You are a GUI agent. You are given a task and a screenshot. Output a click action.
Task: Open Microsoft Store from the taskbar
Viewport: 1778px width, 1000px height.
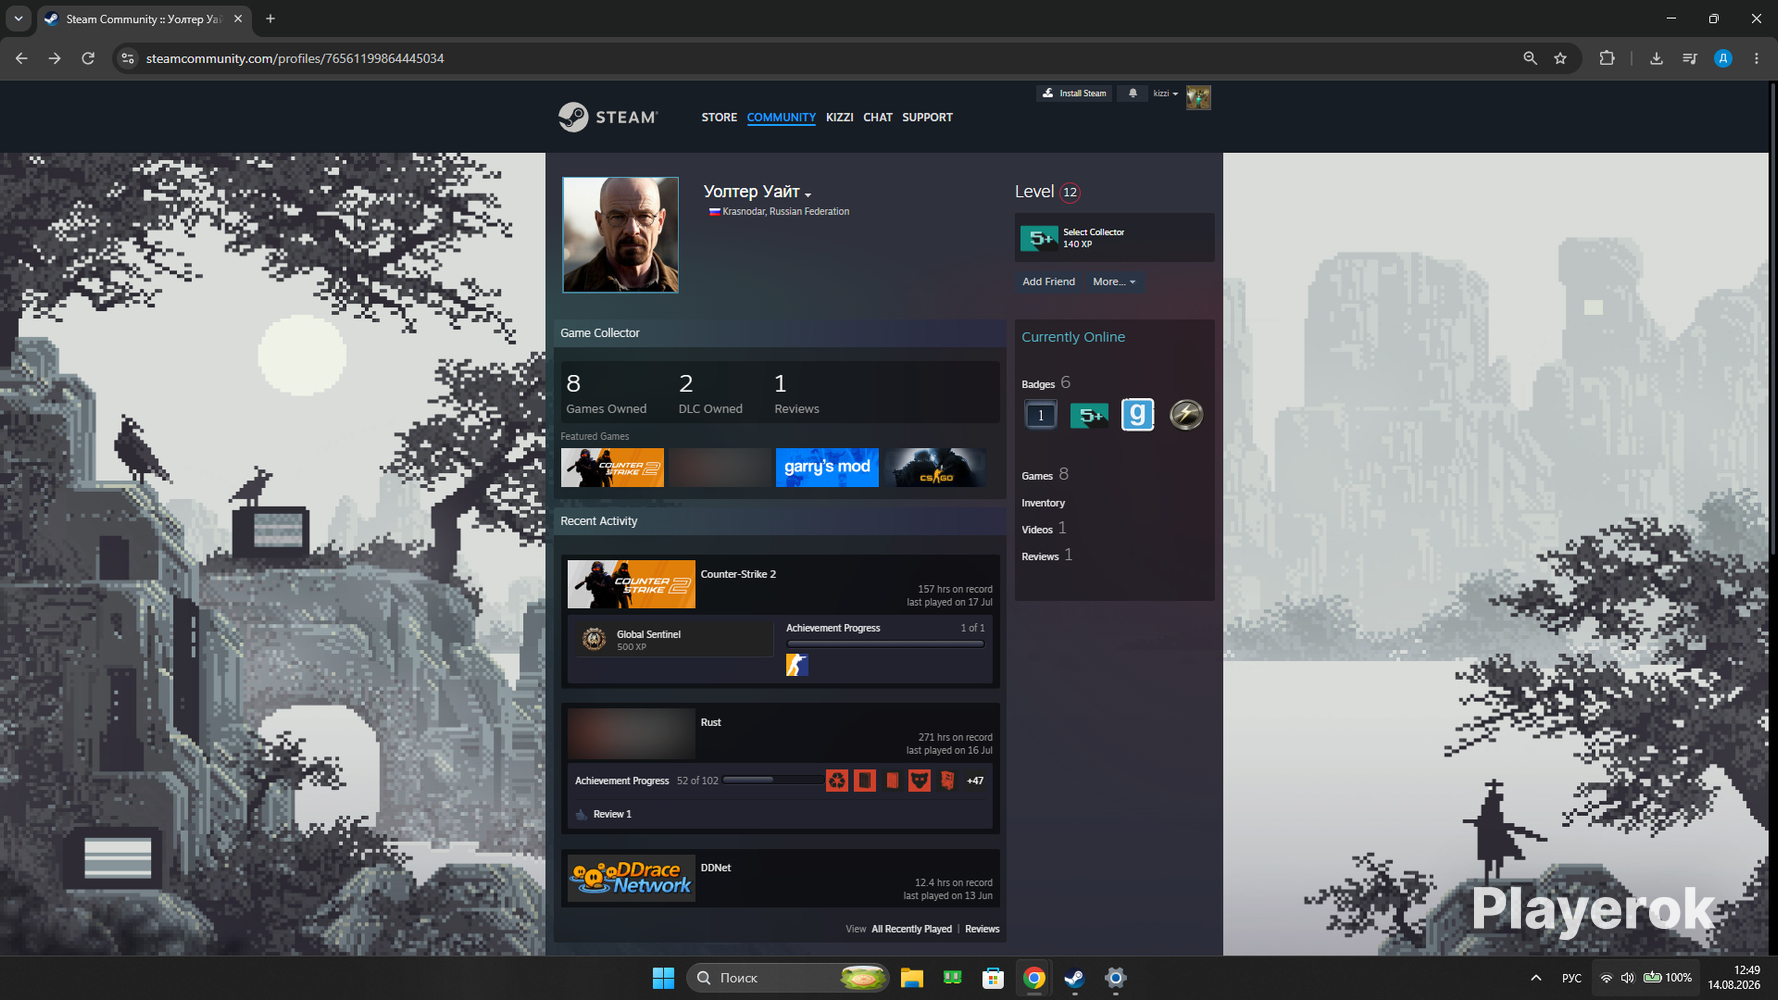coord(993,978)
